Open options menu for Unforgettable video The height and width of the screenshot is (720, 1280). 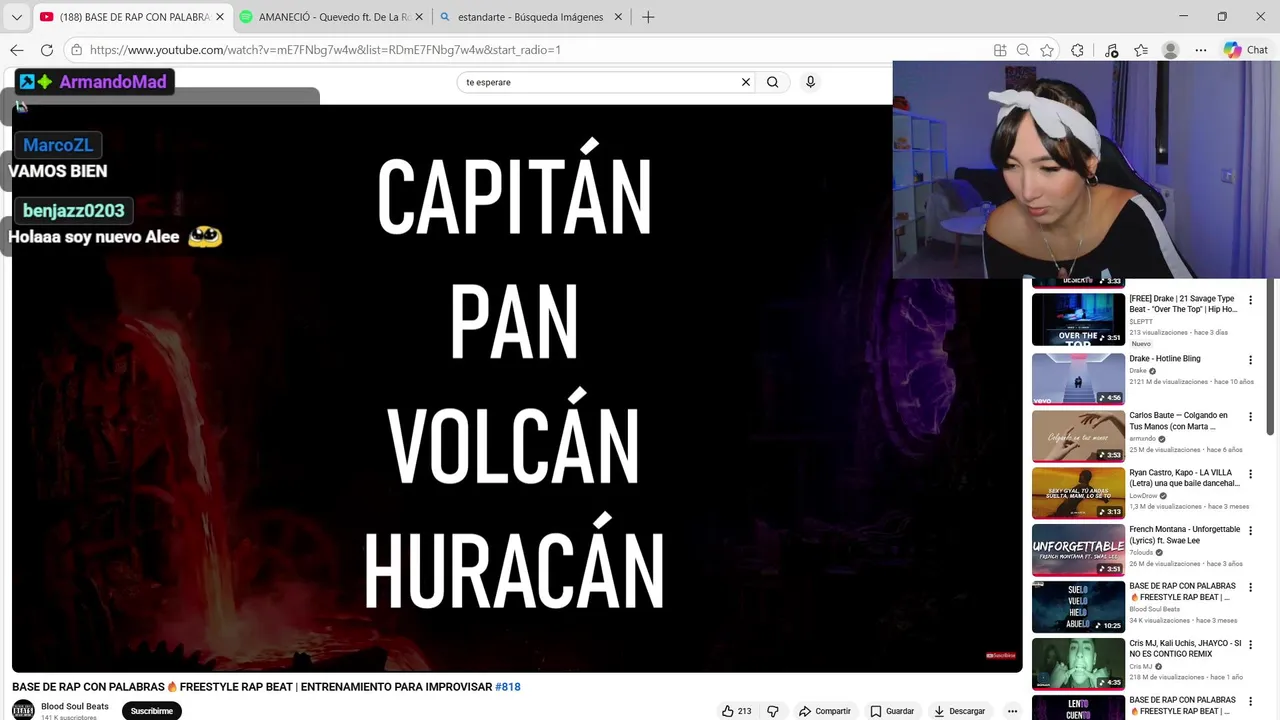coord(1250,531)
